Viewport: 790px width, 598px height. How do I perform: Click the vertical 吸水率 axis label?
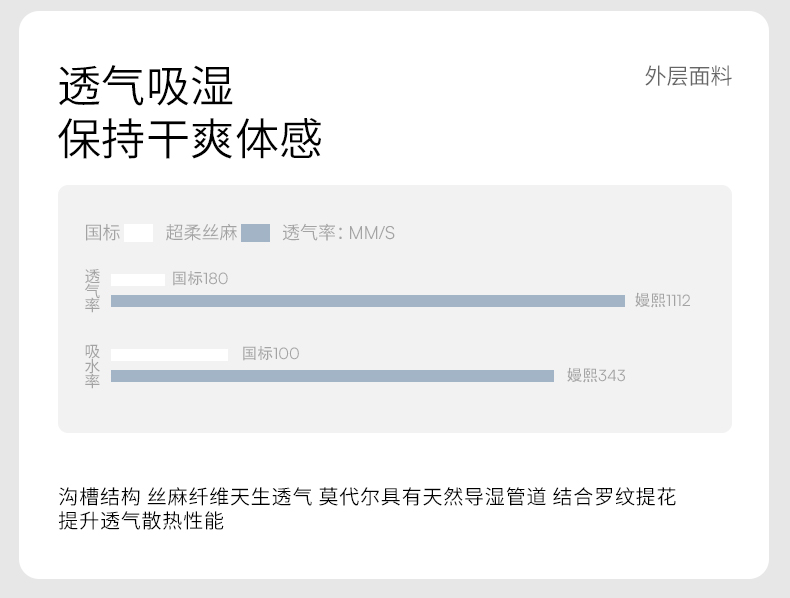tap(92, 366)
